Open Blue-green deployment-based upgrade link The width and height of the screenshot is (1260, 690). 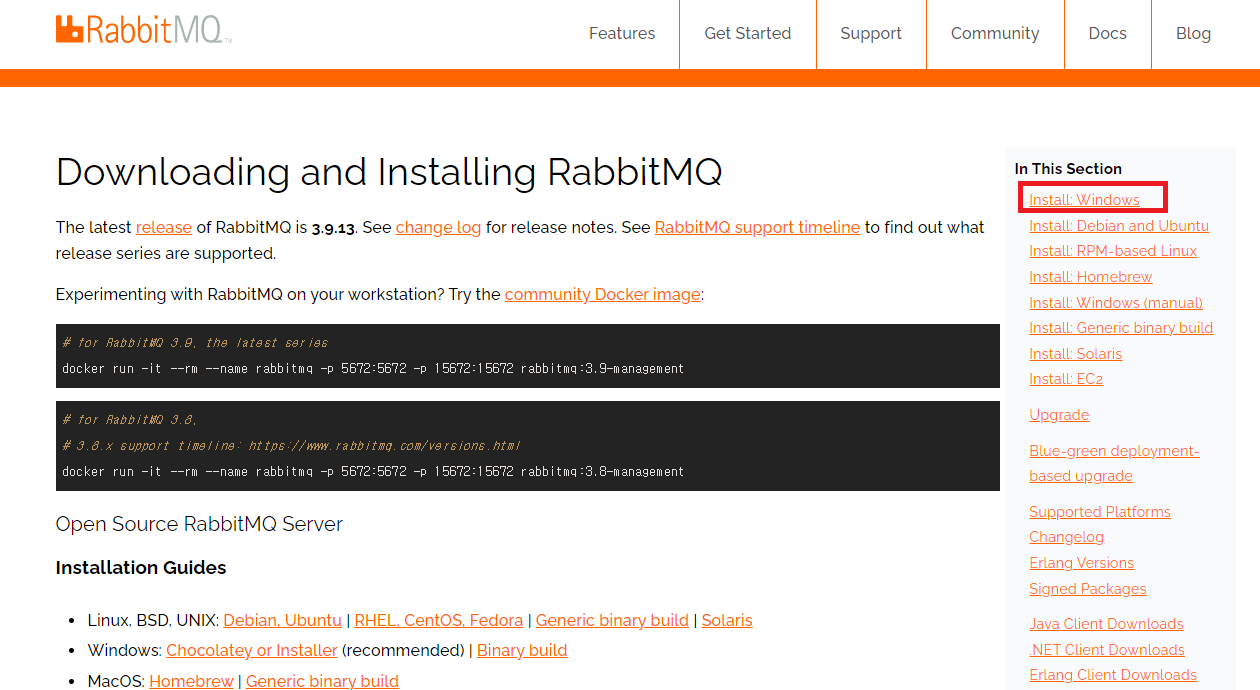pos(1114,463)
